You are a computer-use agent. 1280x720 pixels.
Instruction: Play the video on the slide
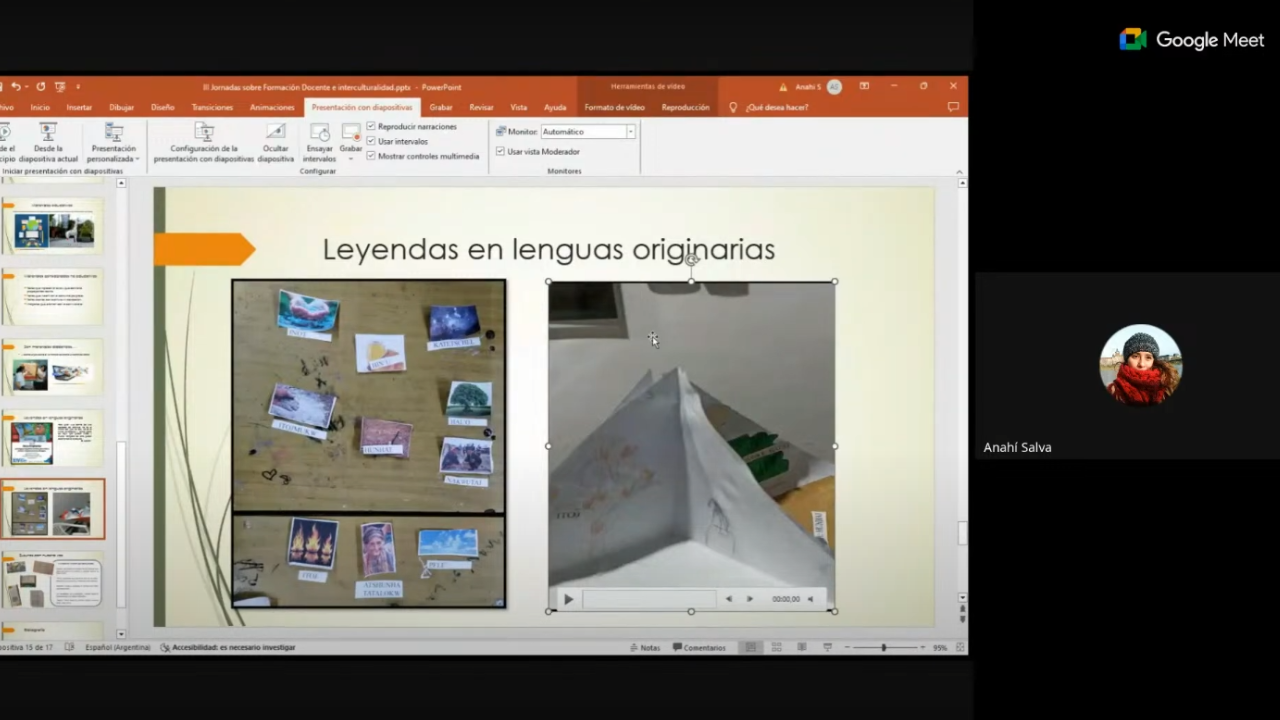(568, 599)
